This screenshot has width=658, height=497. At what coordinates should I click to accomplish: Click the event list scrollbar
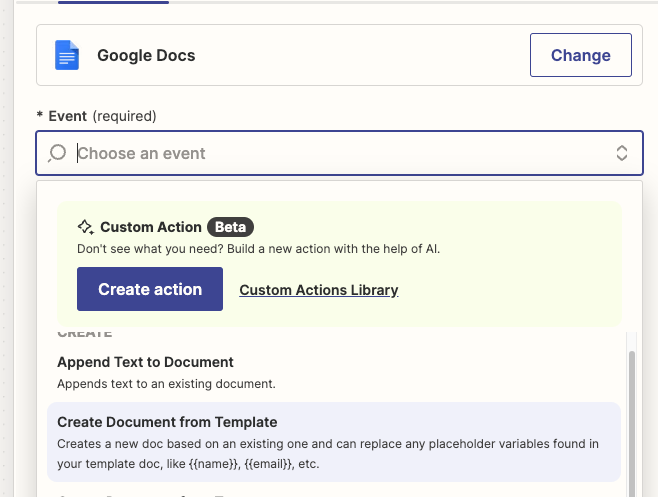(x=632, y=424)
